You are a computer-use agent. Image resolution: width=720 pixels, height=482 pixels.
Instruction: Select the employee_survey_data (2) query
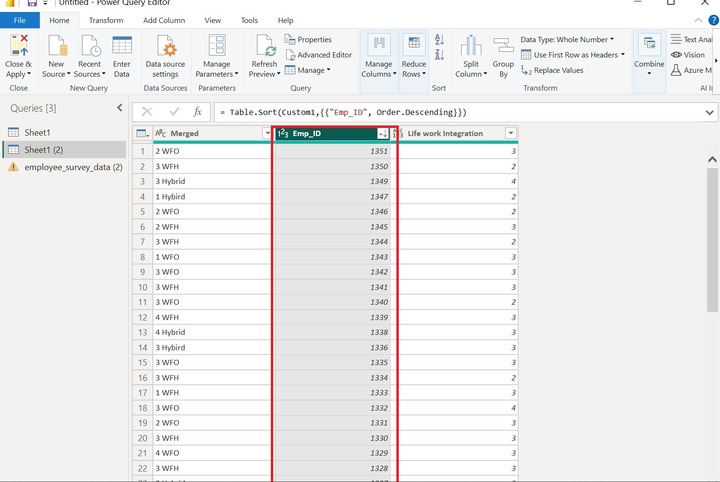[x=73, y=167]
